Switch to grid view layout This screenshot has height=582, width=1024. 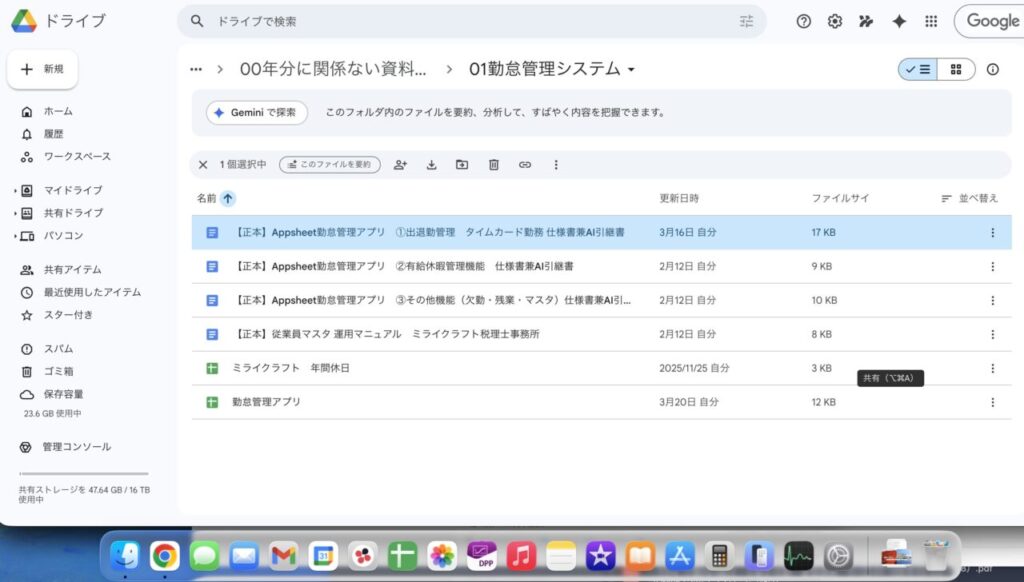click(x=956, y=69)
